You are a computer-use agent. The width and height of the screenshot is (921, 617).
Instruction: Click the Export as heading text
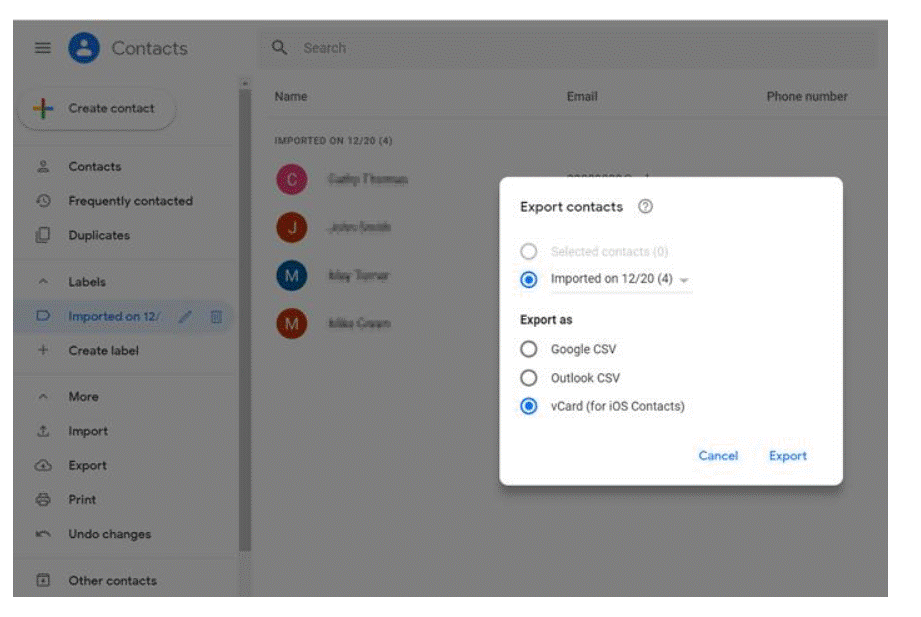click(546, 320)
